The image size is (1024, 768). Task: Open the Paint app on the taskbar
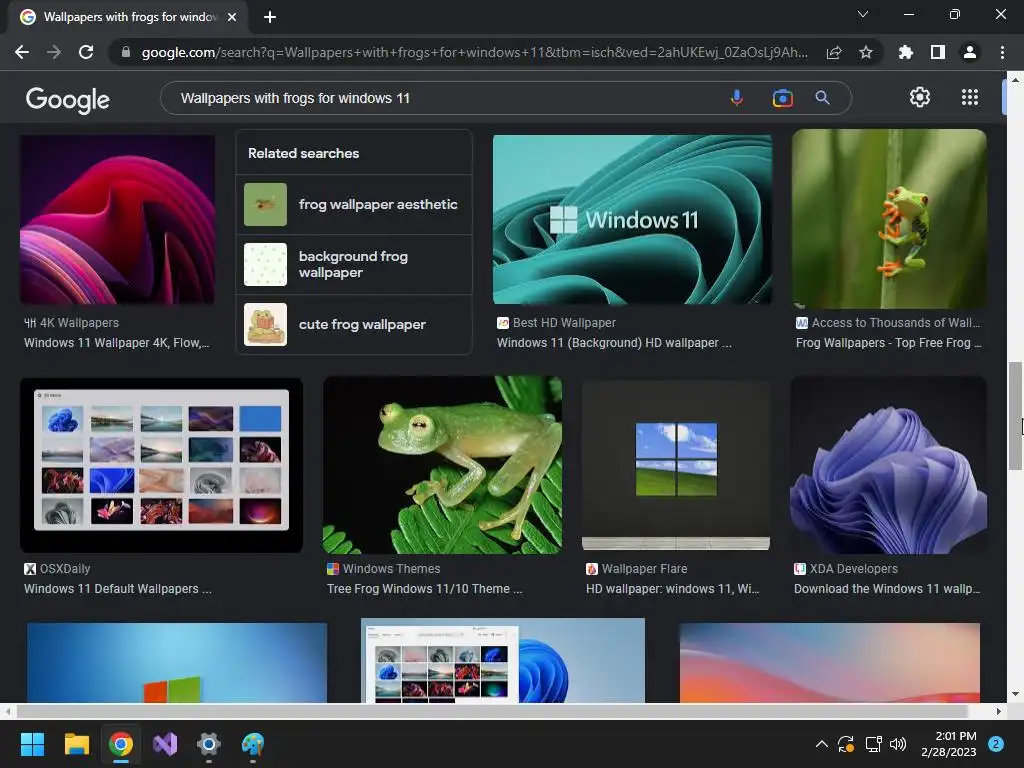click(253, 744)
